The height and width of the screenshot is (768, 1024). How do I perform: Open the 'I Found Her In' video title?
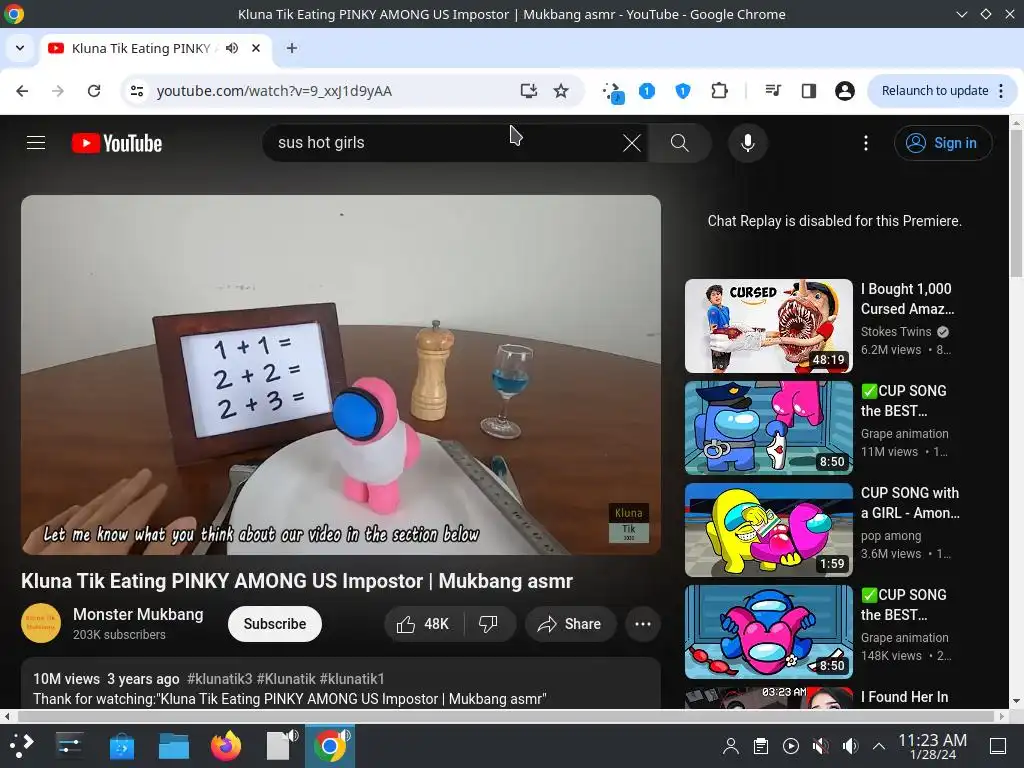coord(904,697)
